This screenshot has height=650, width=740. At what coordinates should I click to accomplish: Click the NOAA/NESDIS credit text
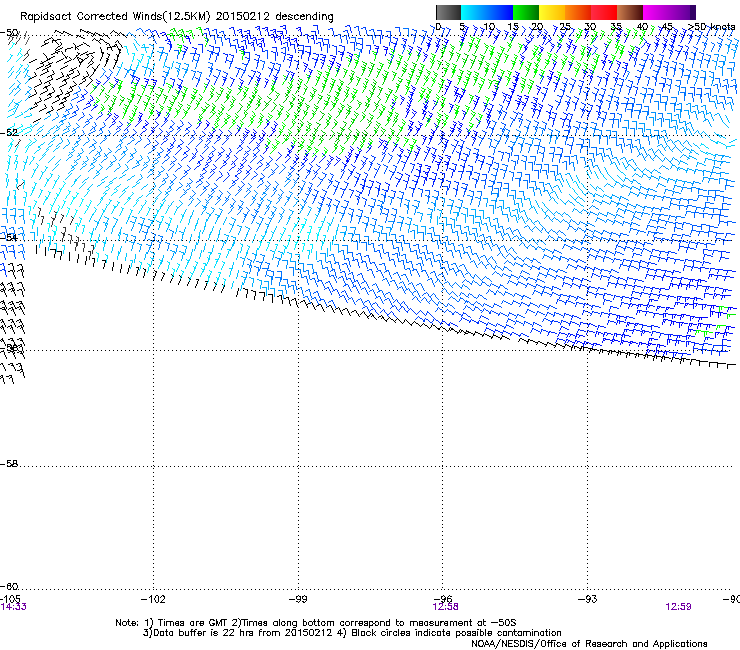click(589, 643)
